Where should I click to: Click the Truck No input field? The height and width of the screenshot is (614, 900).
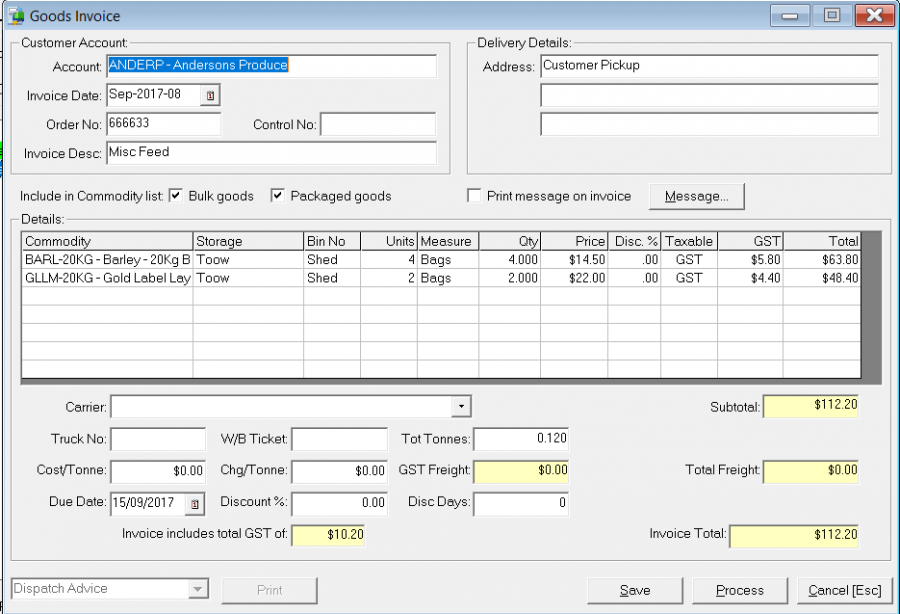[x=158, y=440]
